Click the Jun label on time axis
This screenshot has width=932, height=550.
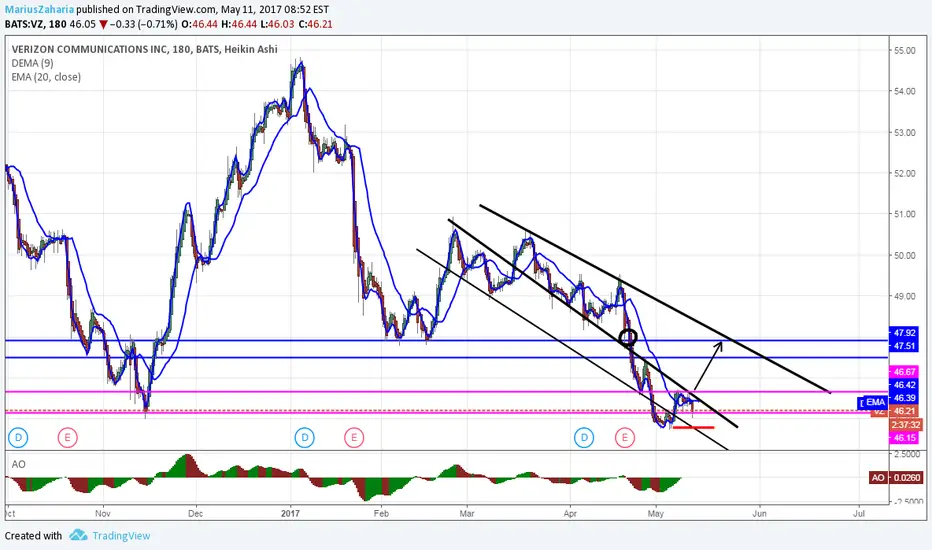click(x=758, y=513)
